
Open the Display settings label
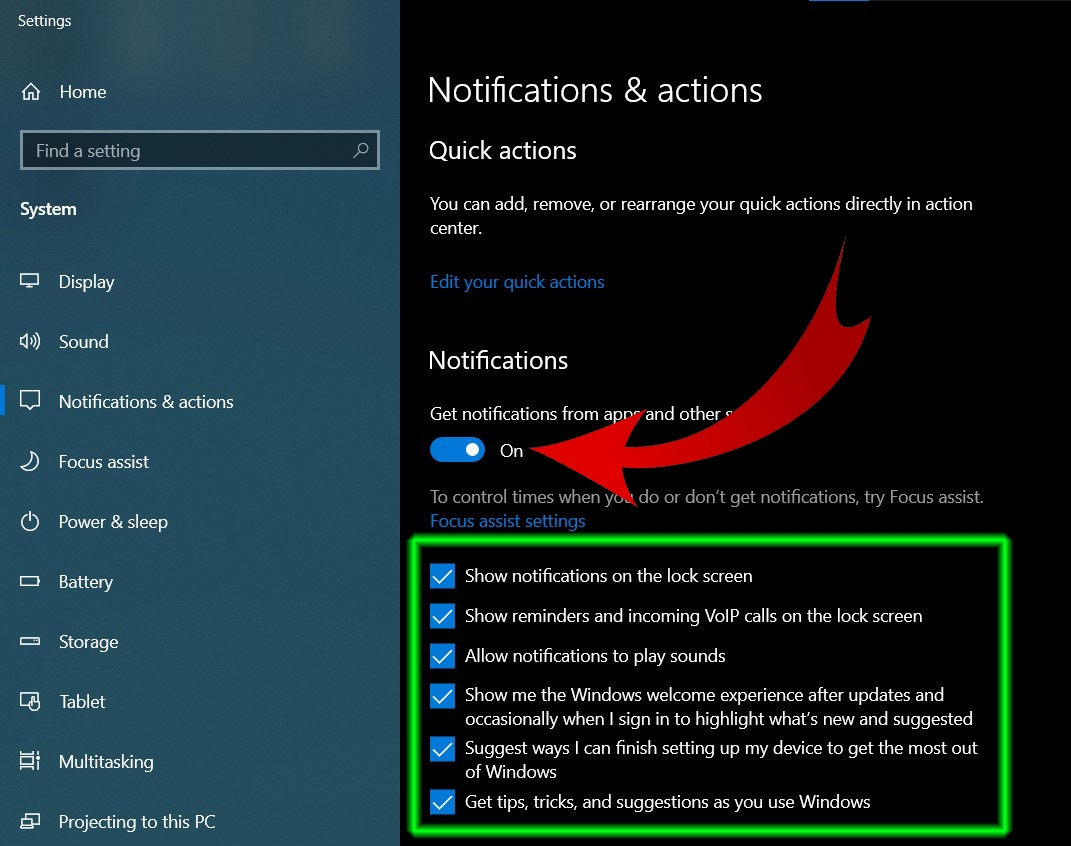[87, 282]
